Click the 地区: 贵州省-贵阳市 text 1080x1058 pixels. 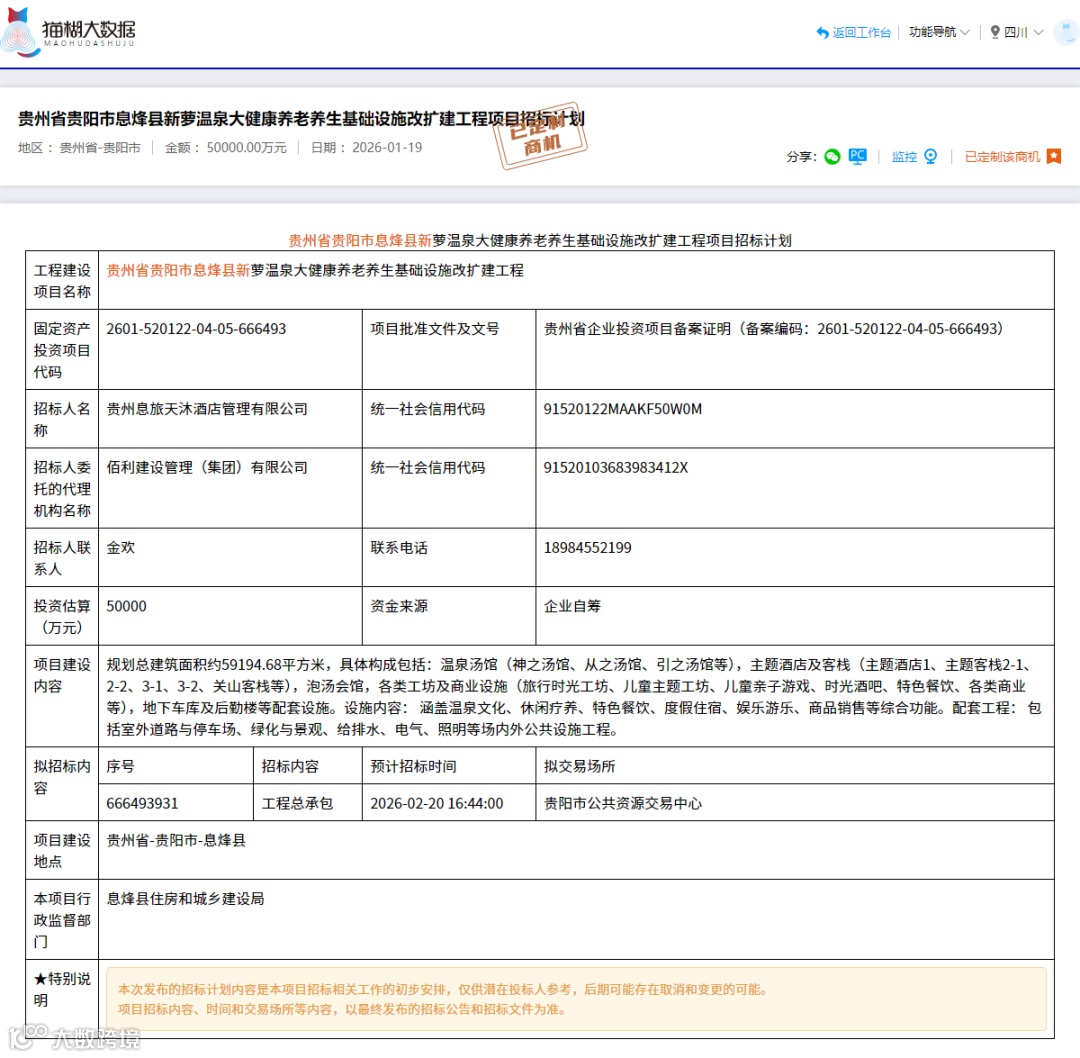pyautogui.click(x=79, y=148)
